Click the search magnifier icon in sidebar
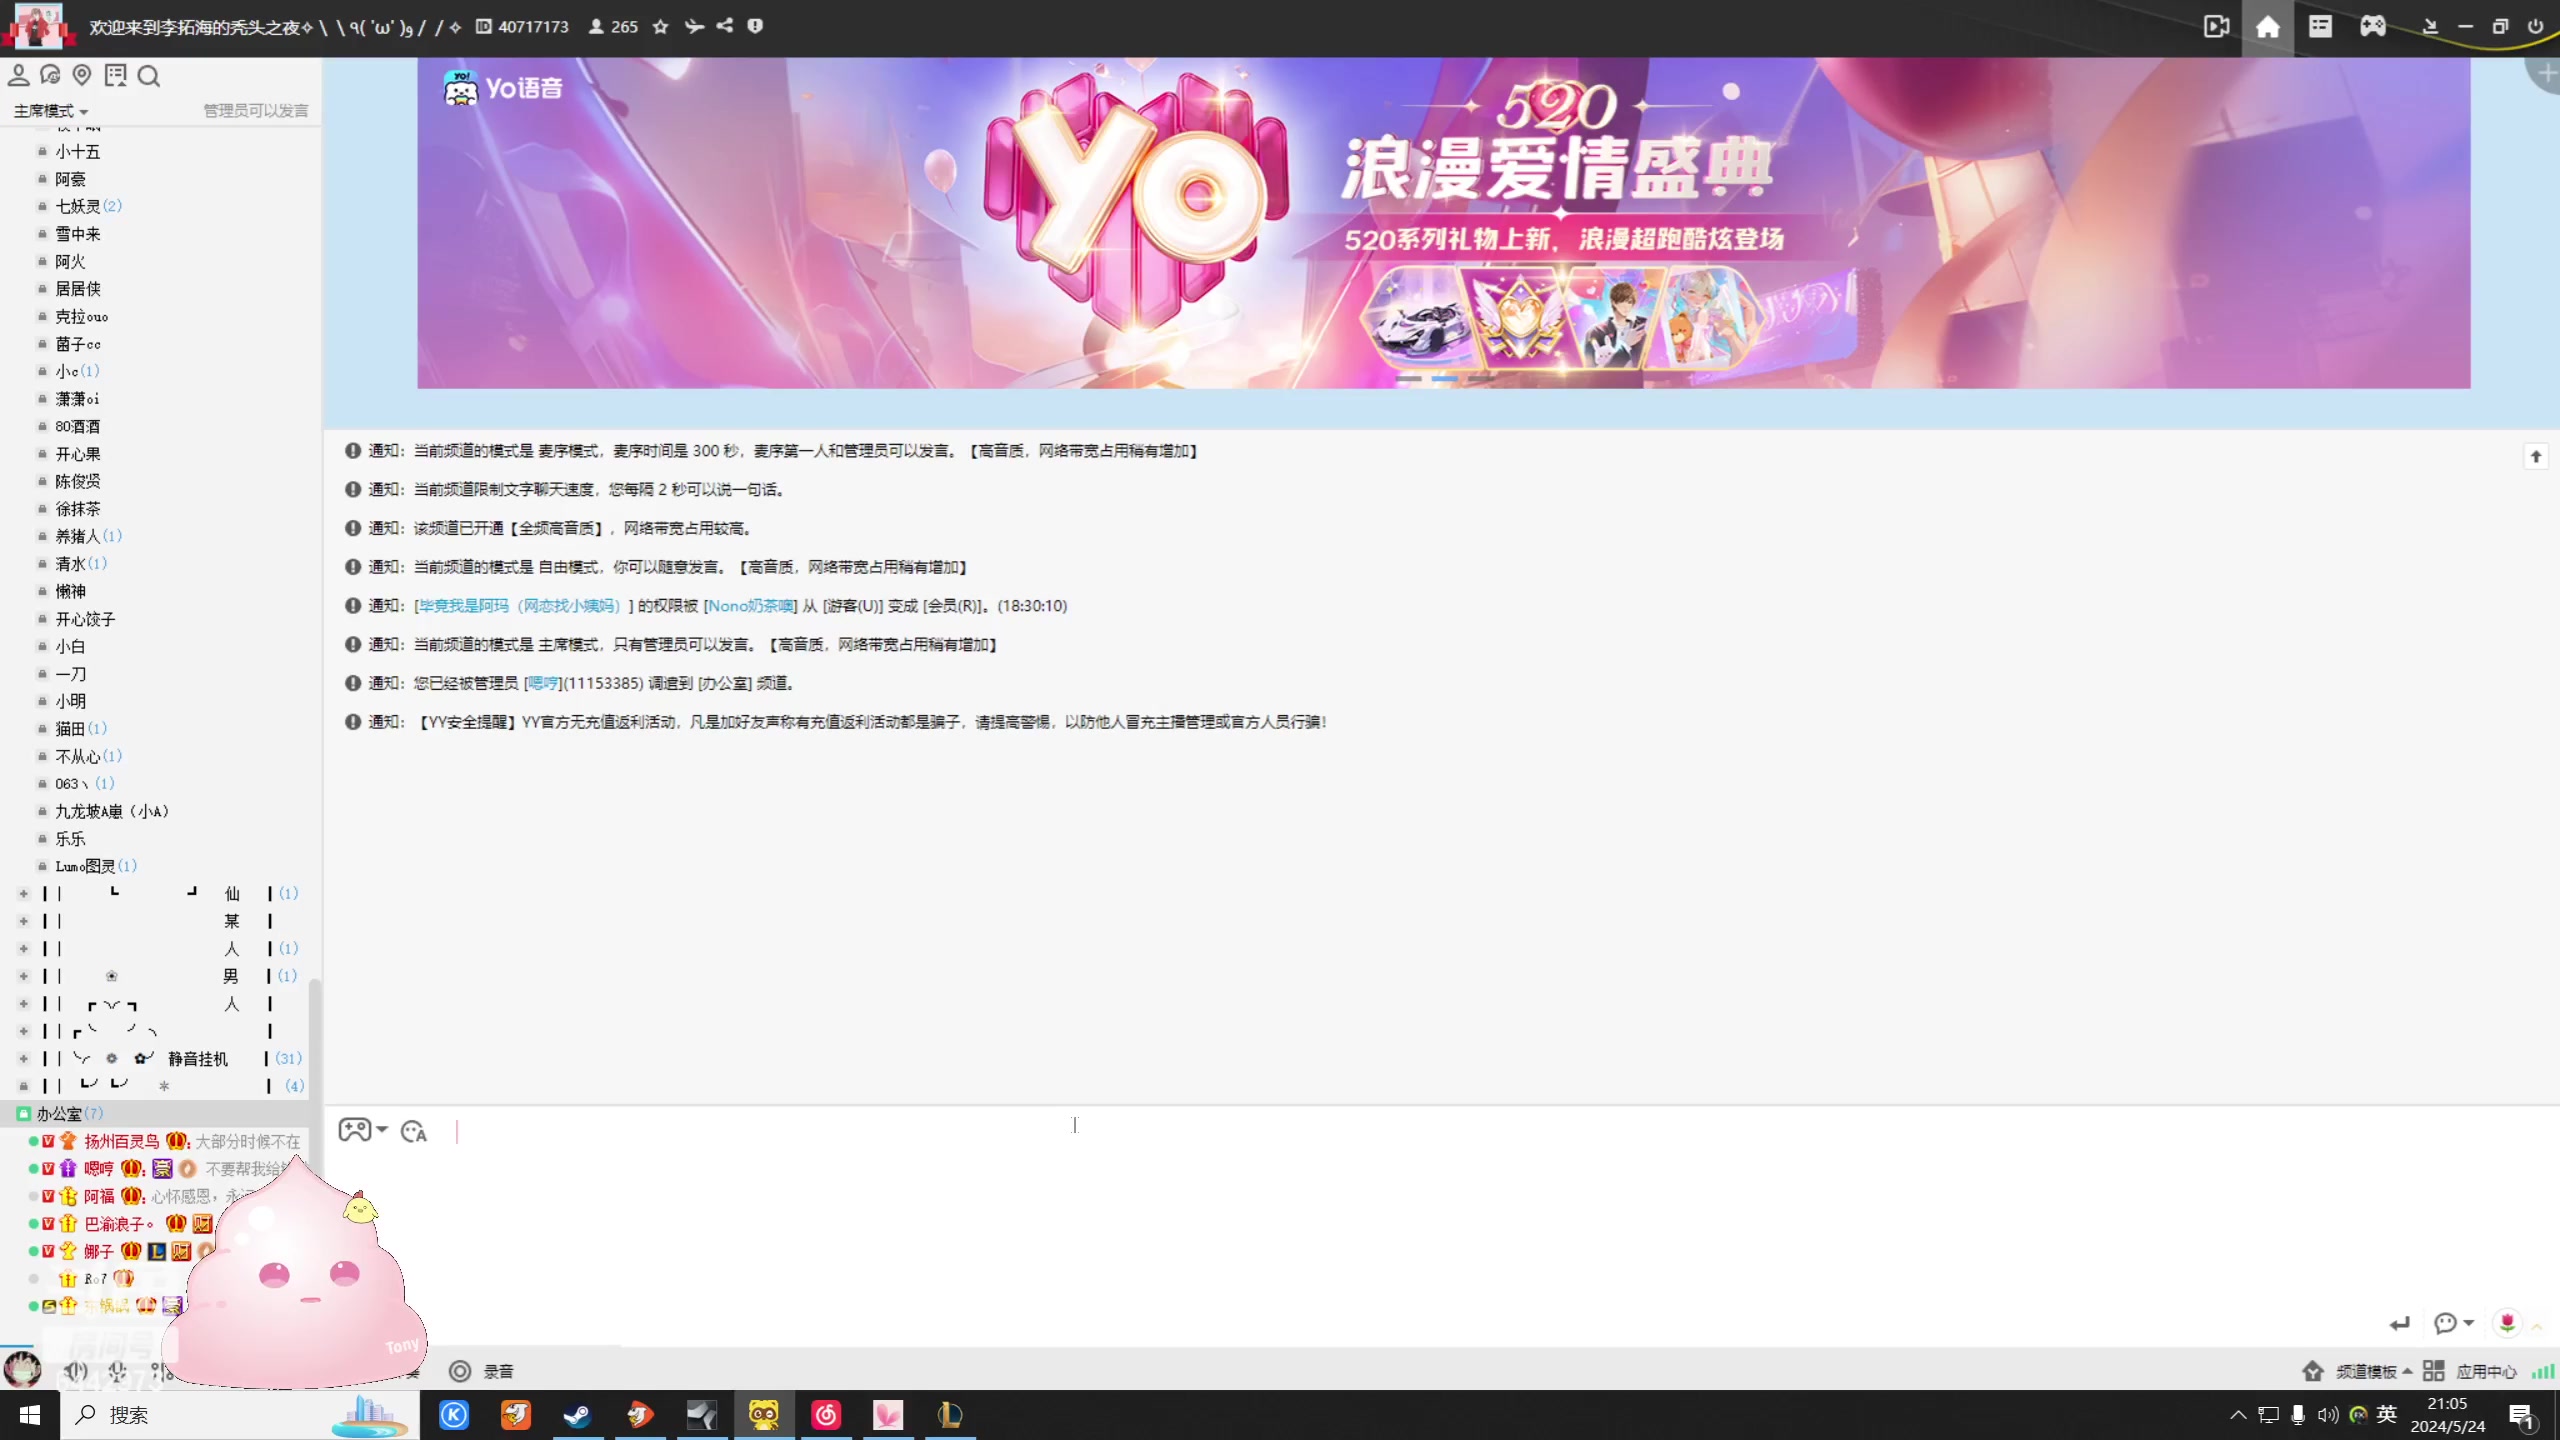 point(149,76)
